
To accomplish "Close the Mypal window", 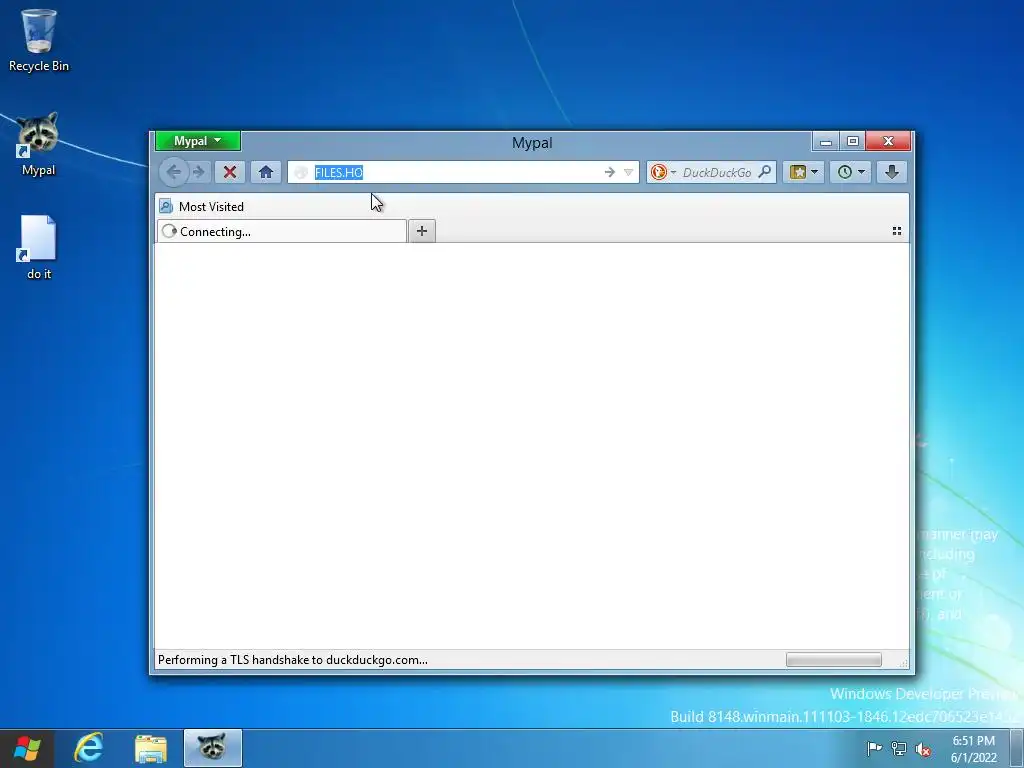I will [x=888, y=141].
